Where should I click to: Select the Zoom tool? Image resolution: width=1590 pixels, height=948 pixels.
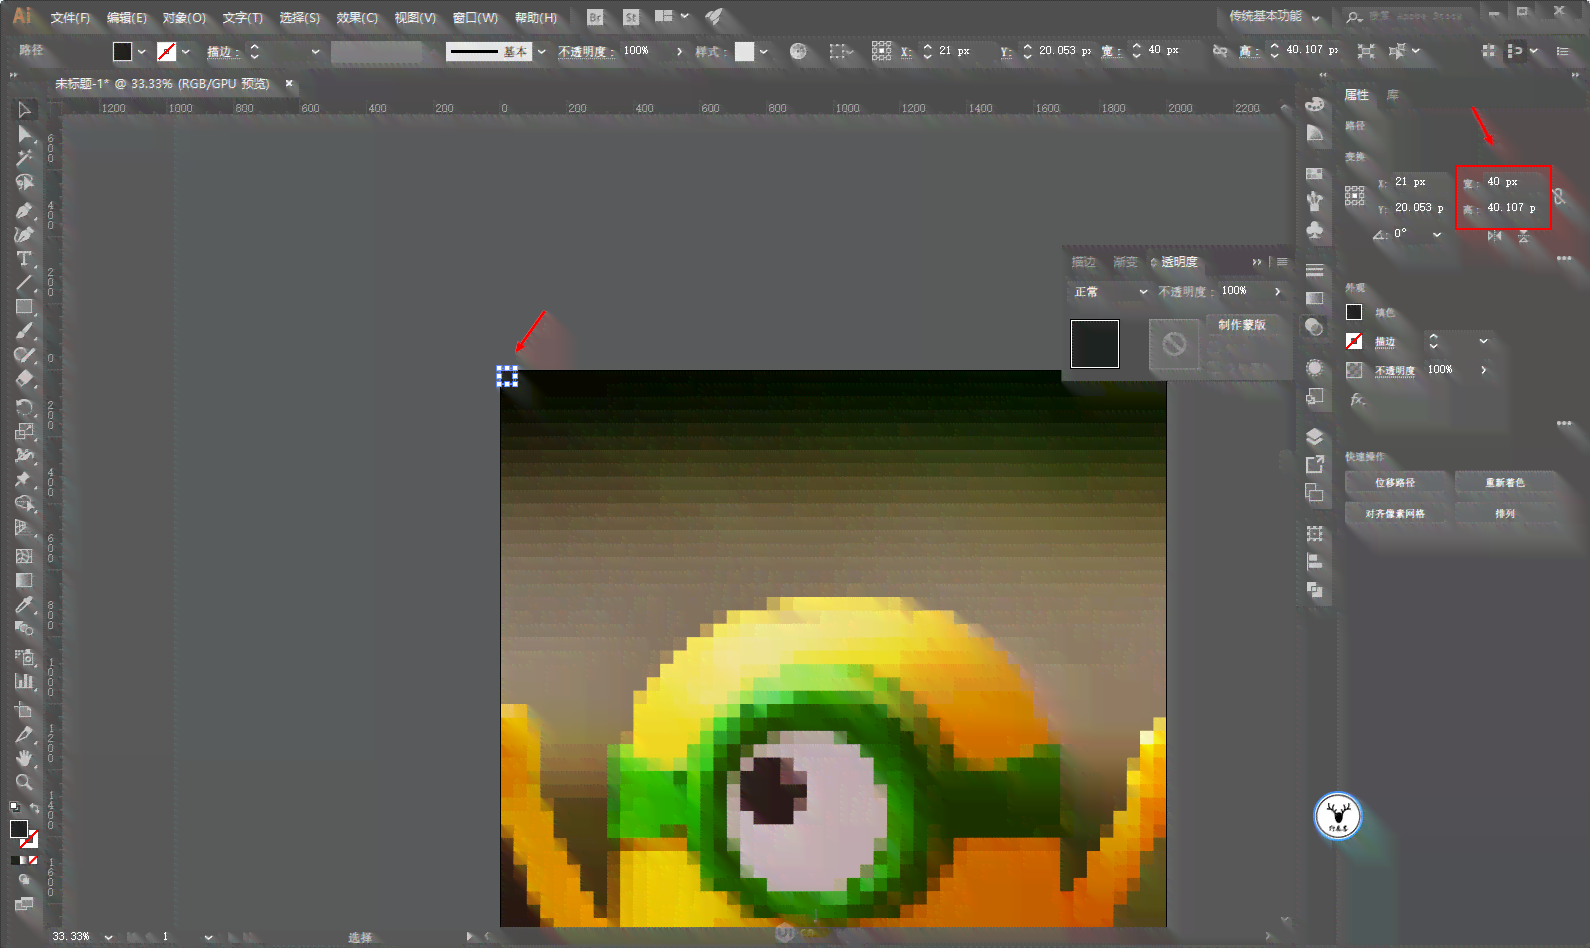tap(24, 782)
